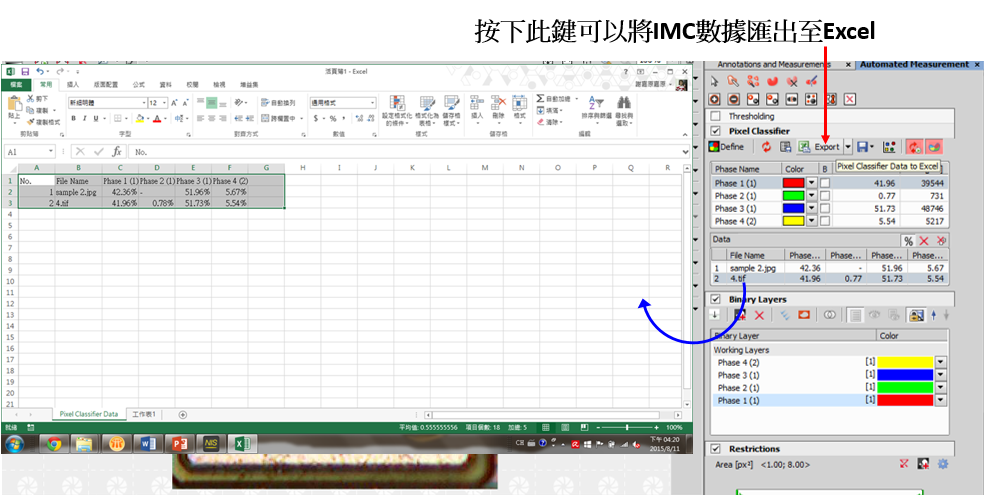
Task: Click the AutoSum sigma icon
Action: (x=540, y=99)
